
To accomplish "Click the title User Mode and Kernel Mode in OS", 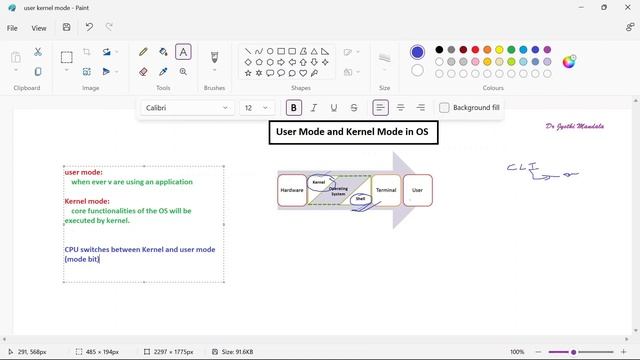I will [352, 132].
